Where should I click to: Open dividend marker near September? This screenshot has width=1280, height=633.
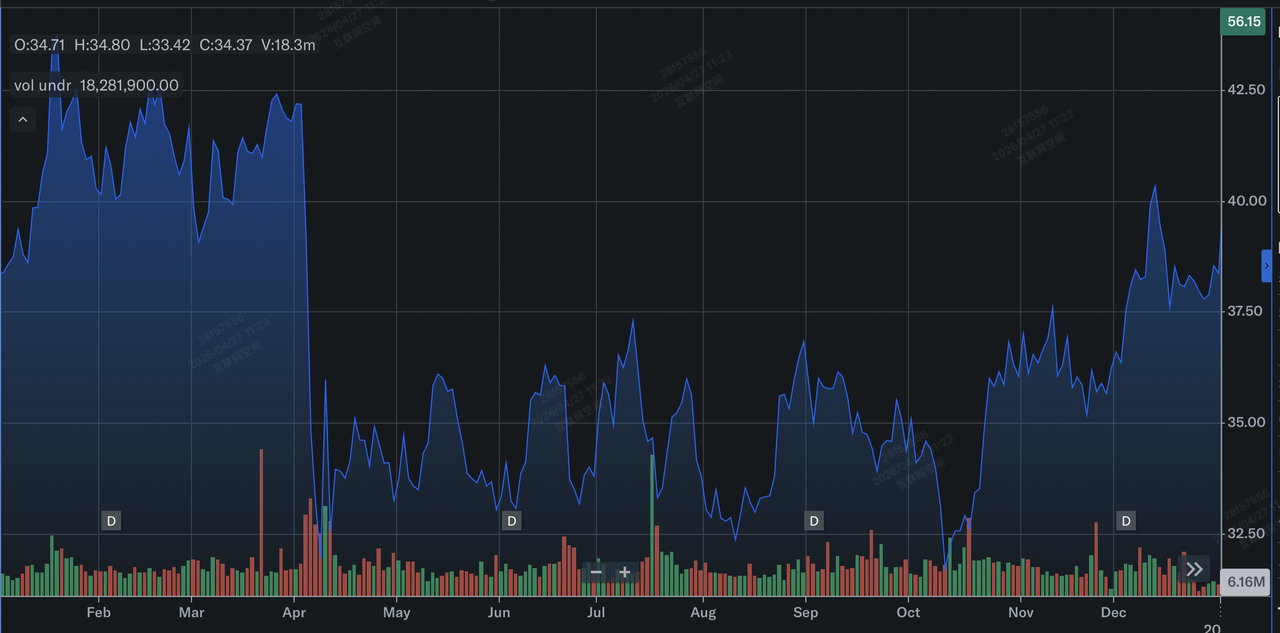[x=814, y=521]
